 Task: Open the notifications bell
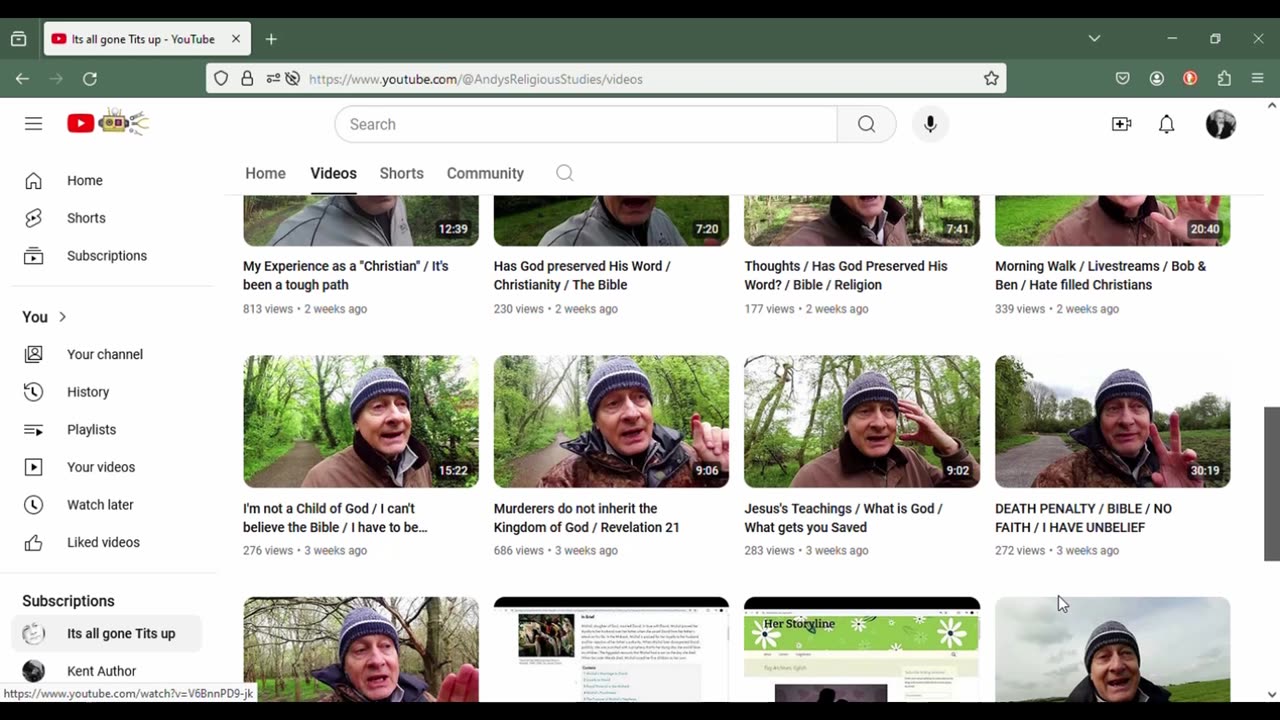click(x=1166, y=124)
